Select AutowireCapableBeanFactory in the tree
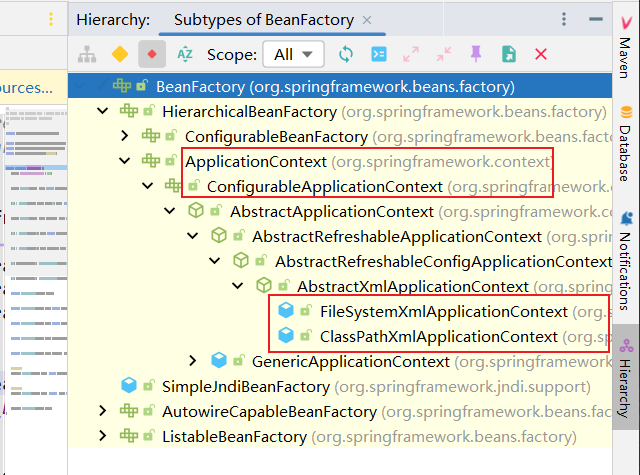This screenshot has height=475, width=640. (269, 412)
